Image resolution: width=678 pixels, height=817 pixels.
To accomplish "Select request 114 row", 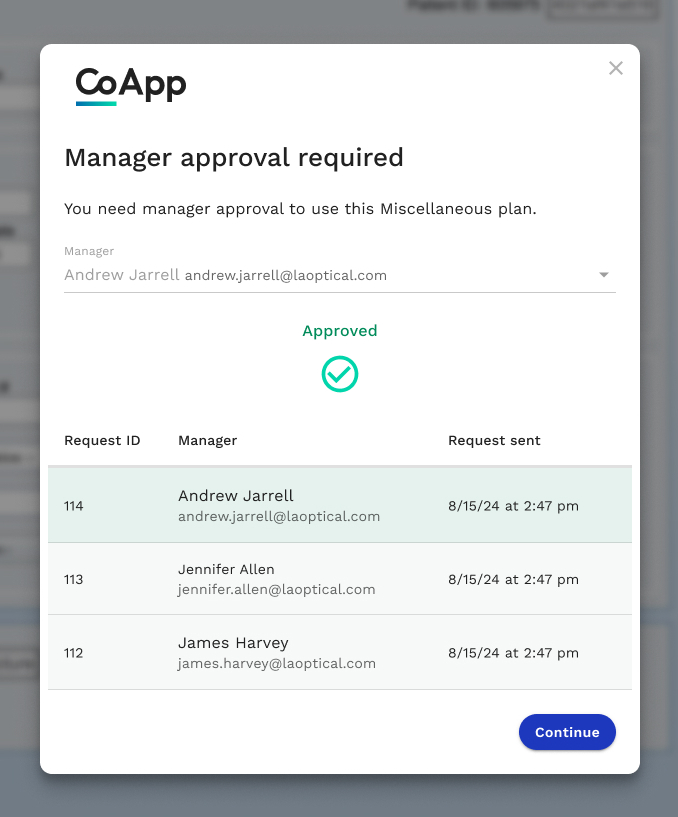I will [340, 505].
